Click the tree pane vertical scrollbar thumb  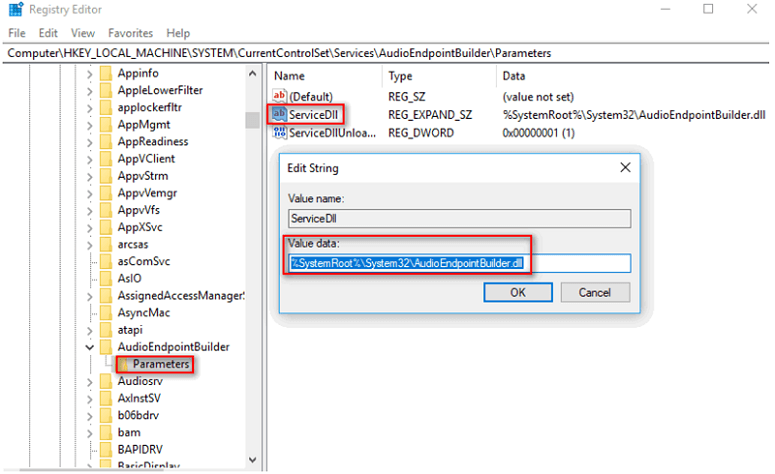click(253, 120)
